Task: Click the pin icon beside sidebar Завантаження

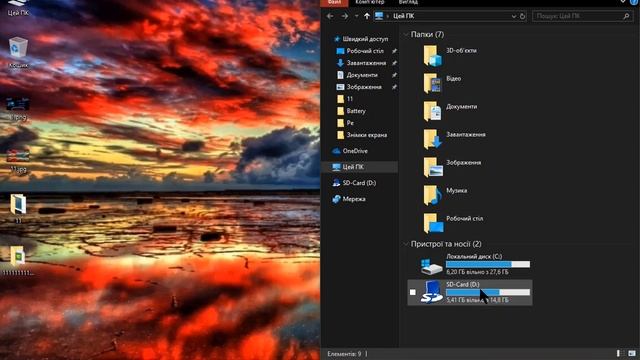Action: [394, 63]
